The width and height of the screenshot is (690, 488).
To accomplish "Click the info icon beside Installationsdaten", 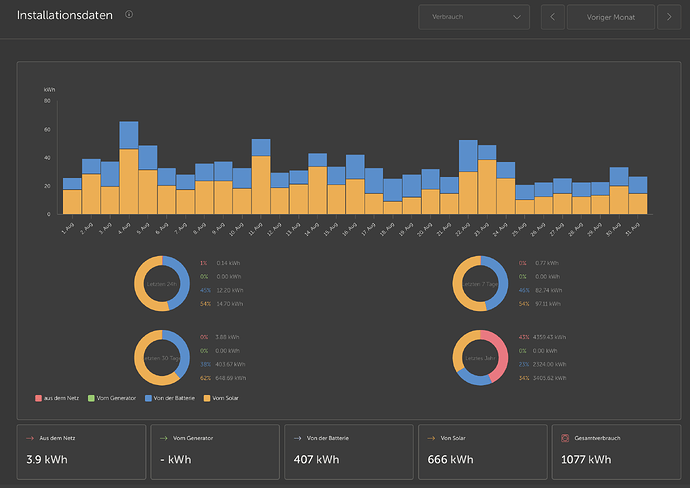I will (x=129, y=15).
